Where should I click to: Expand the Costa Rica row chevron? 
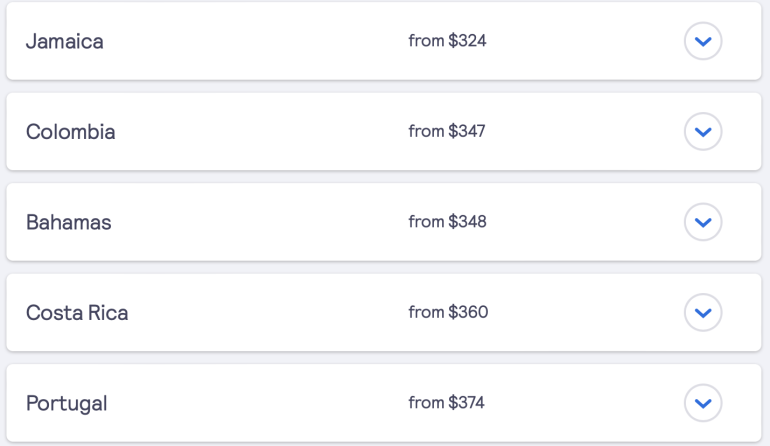(703, 312)
